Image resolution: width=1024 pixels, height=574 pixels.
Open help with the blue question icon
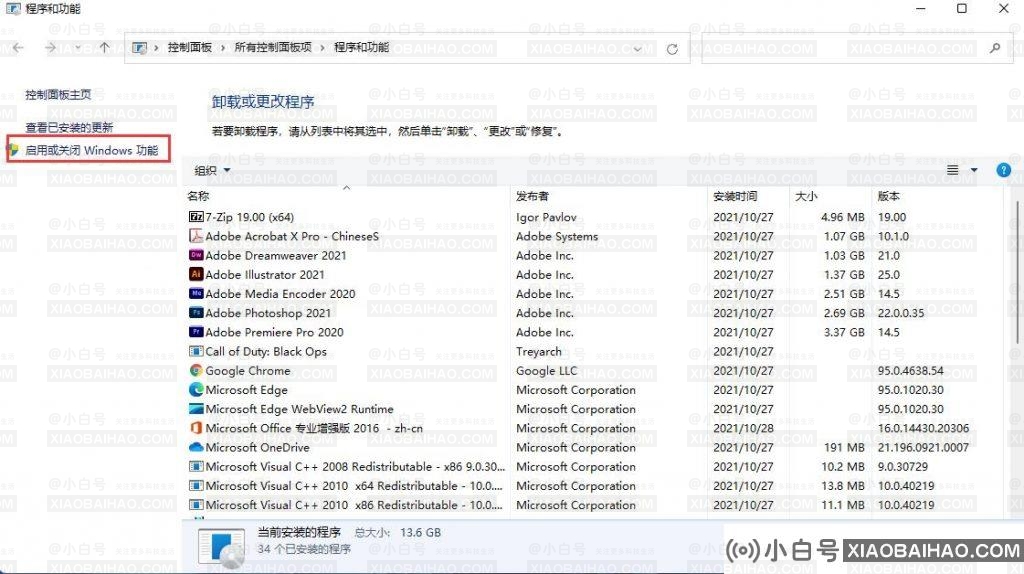[x=1003, y=170]
